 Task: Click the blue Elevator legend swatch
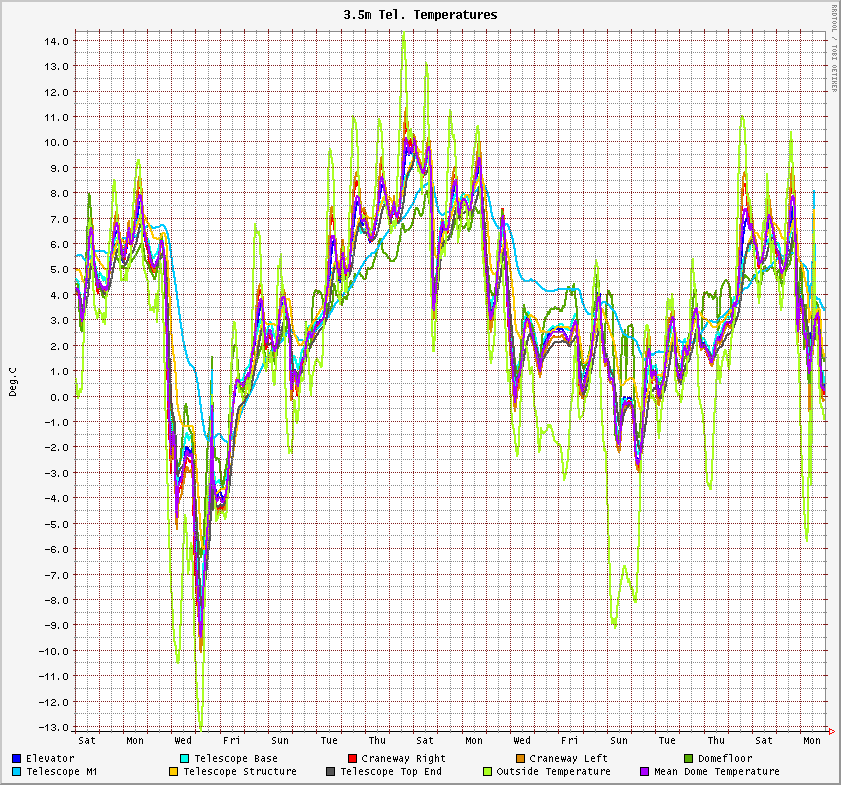point(17,759)
